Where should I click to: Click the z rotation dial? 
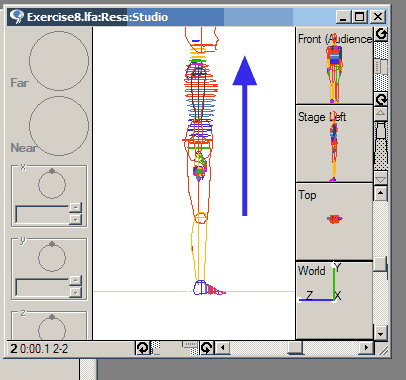click(52, 328)
